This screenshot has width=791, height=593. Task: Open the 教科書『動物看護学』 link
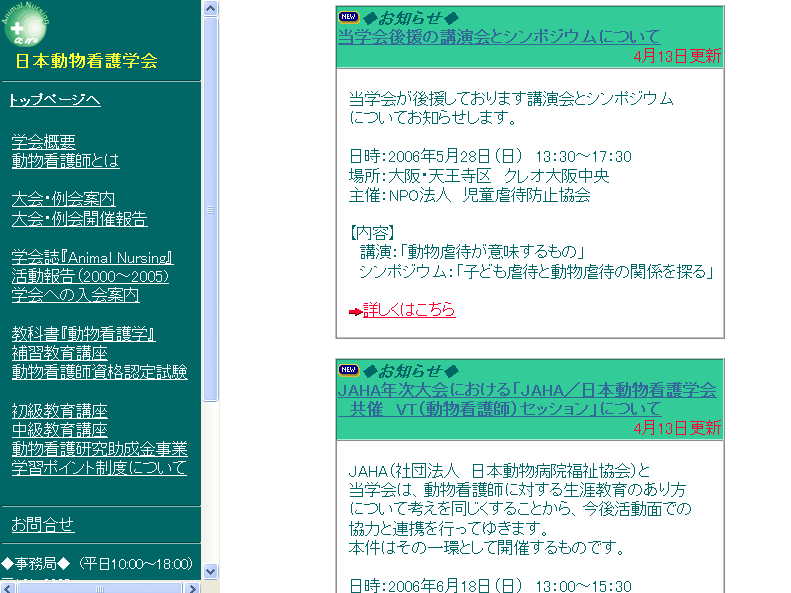point(84,334)
